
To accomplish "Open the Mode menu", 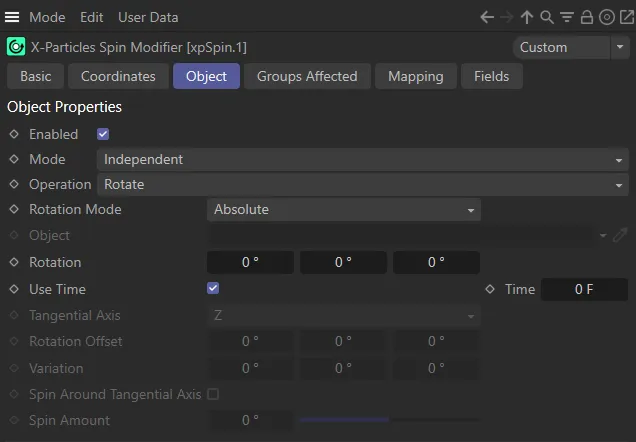I will pyautogui.click(x=47, y=17).
